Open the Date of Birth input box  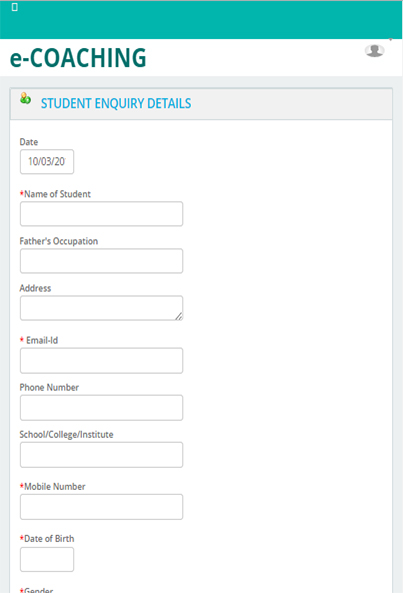coord(47,559)
